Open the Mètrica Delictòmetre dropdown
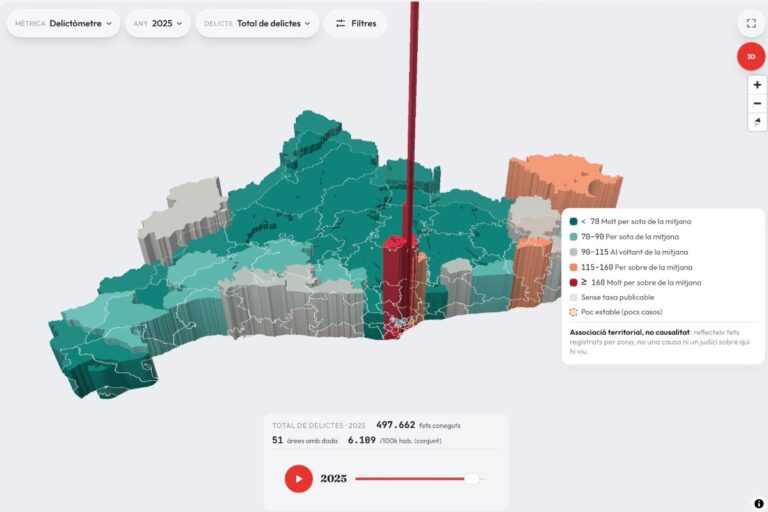This screenshot has width=768, height=512. click(x=64, y=23)
